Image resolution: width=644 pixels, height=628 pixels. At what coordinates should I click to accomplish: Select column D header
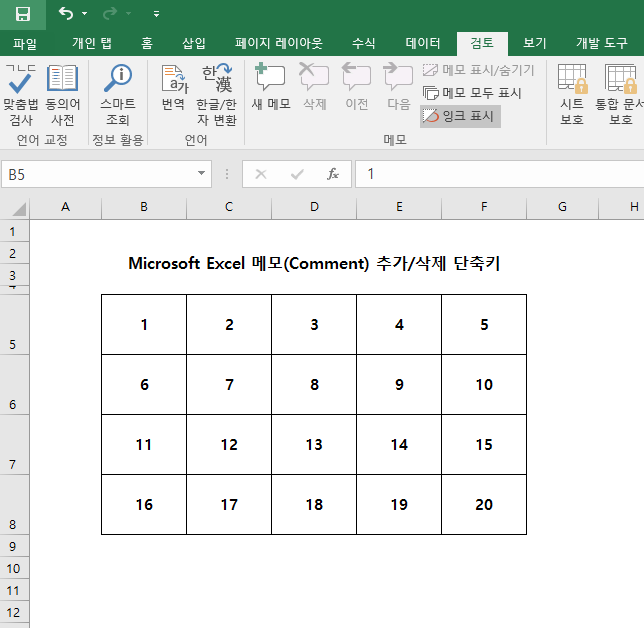pyautogui.click(x=314, y=207)
